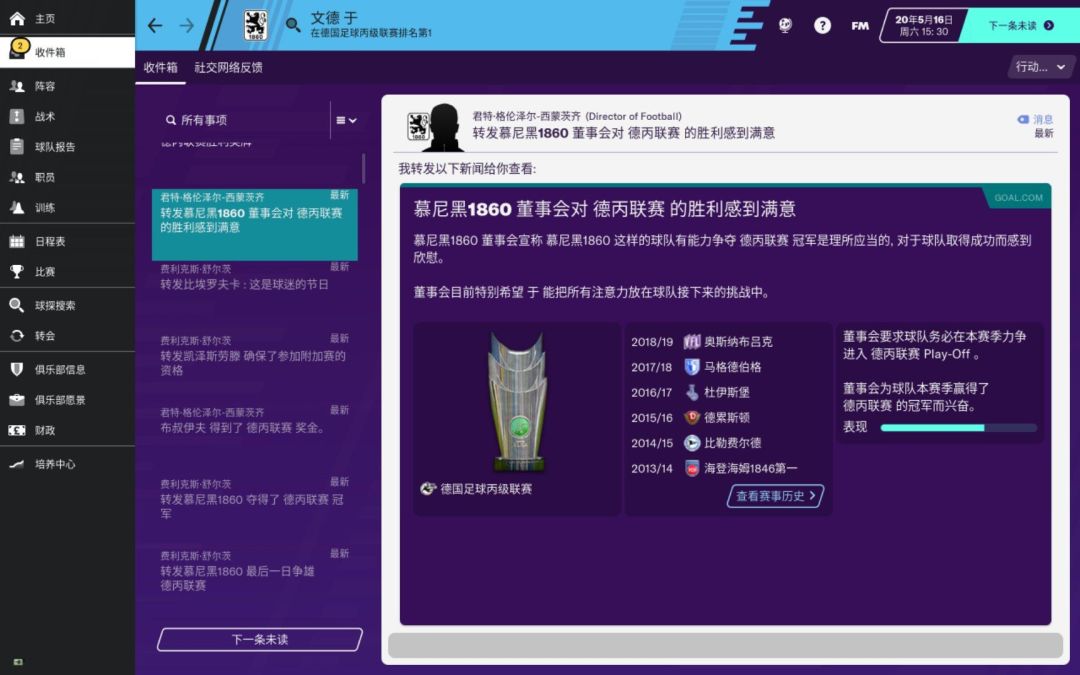Click the inbox list scrollbar
The width and height of the screenshot is (1080, 675).
coord(363,168)
